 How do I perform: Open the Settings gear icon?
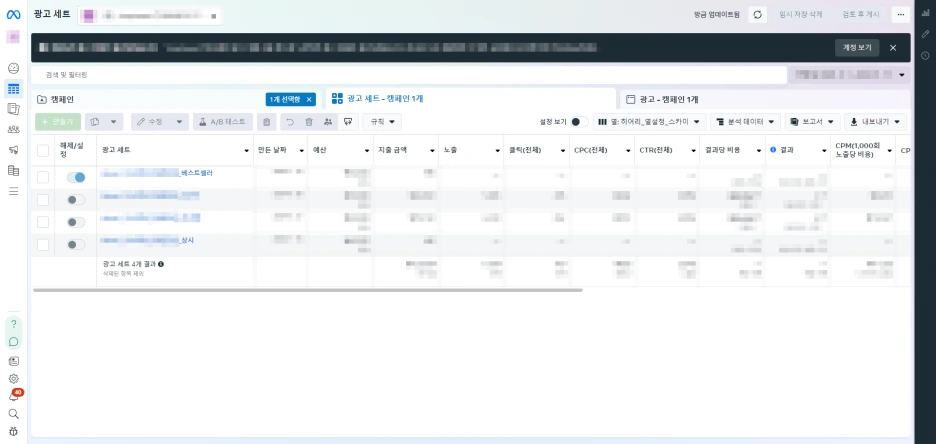click(x=13, y=378)
